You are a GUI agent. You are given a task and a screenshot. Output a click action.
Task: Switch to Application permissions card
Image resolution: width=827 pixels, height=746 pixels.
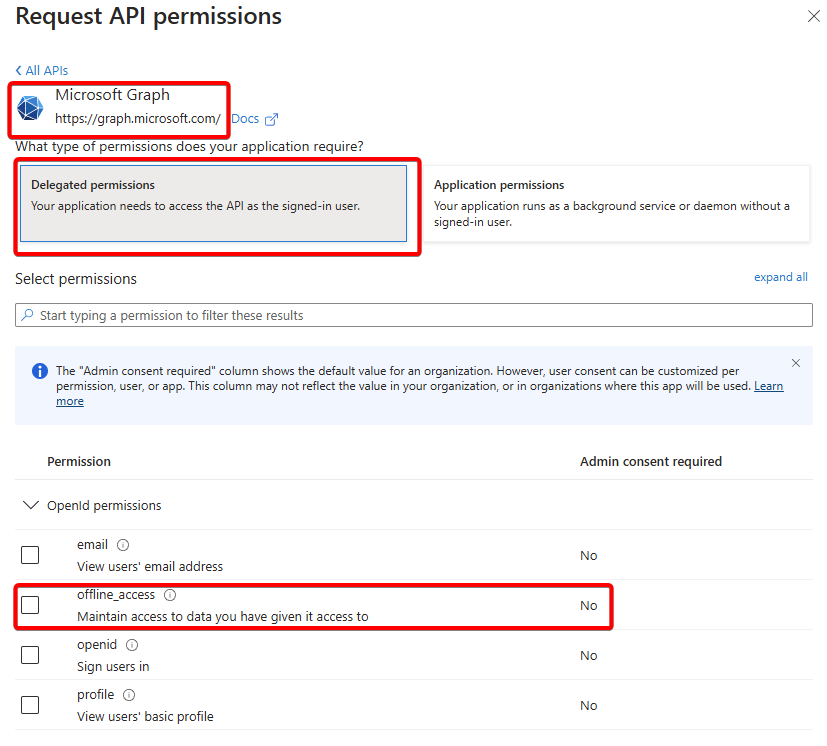point(616,204)
